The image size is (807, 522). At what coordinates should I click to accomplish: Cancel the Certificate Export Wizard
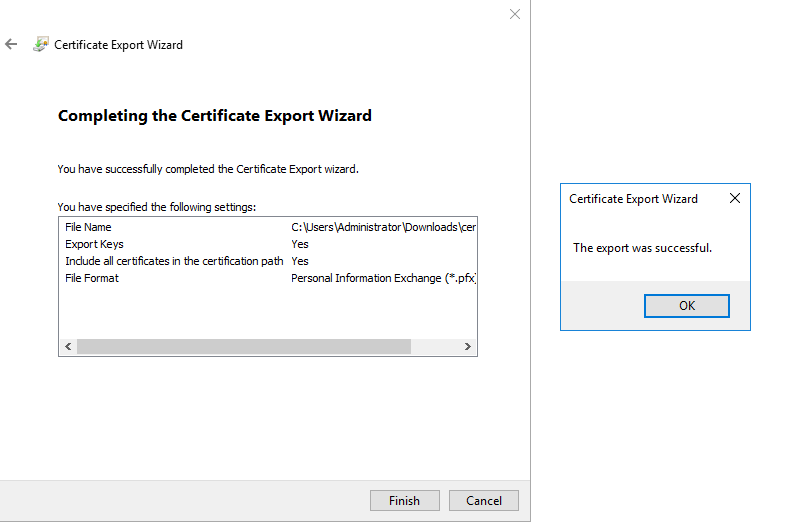(484, 500)
